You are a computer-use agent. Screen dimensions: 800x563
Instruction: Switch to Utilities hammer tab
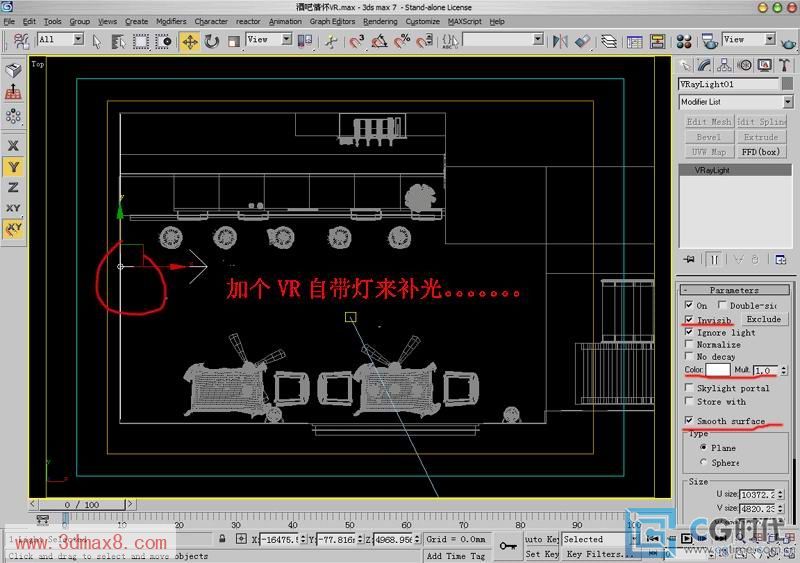coord(784,65)
